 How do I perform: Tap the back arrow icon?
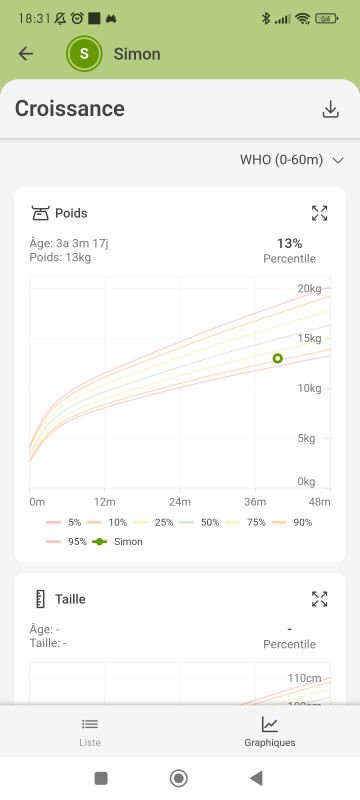[25, 54]
